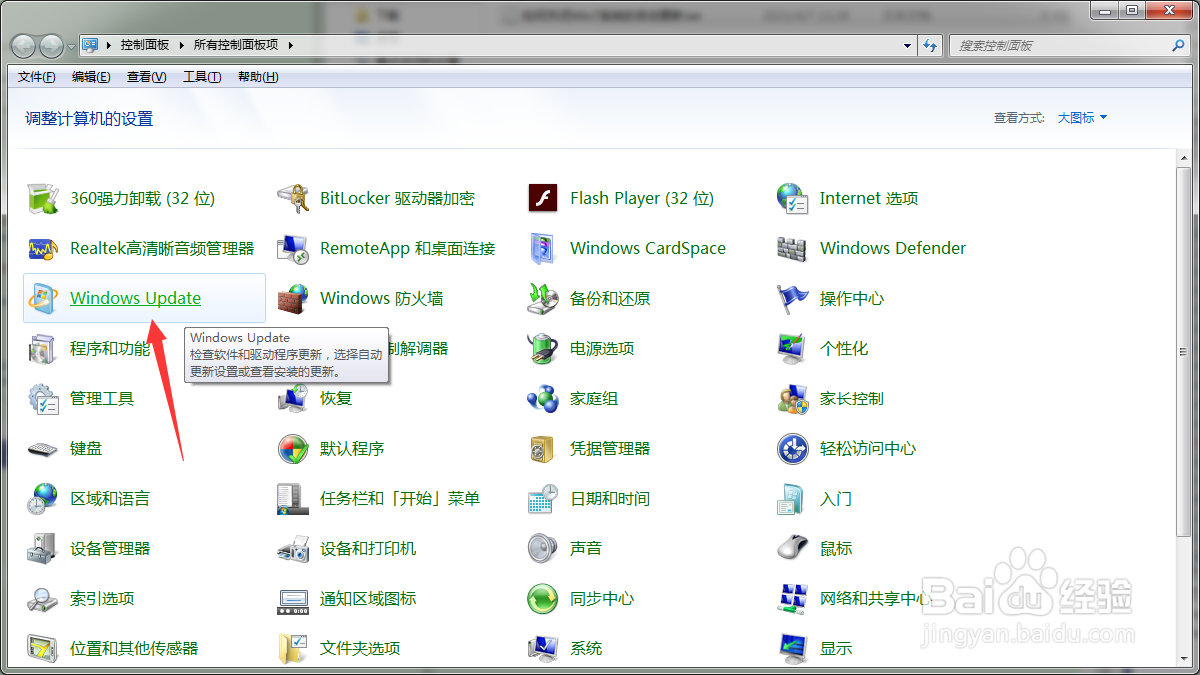The height and width of the screenshot is (675, 1200).
Task: Expand the address bar history dropdown arrow
Action: (x=908, y=45)
